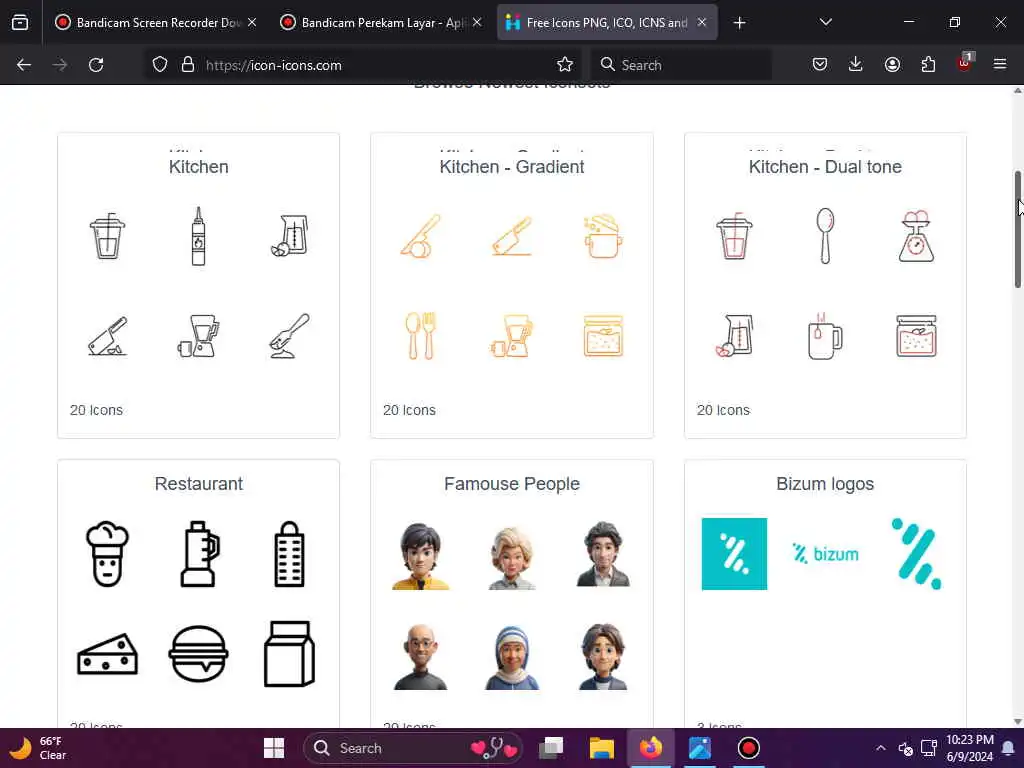The image size is (1024, 768).
Task: Switch to Bandicam Screen Recorder Download tab
Action: point(155,23)
